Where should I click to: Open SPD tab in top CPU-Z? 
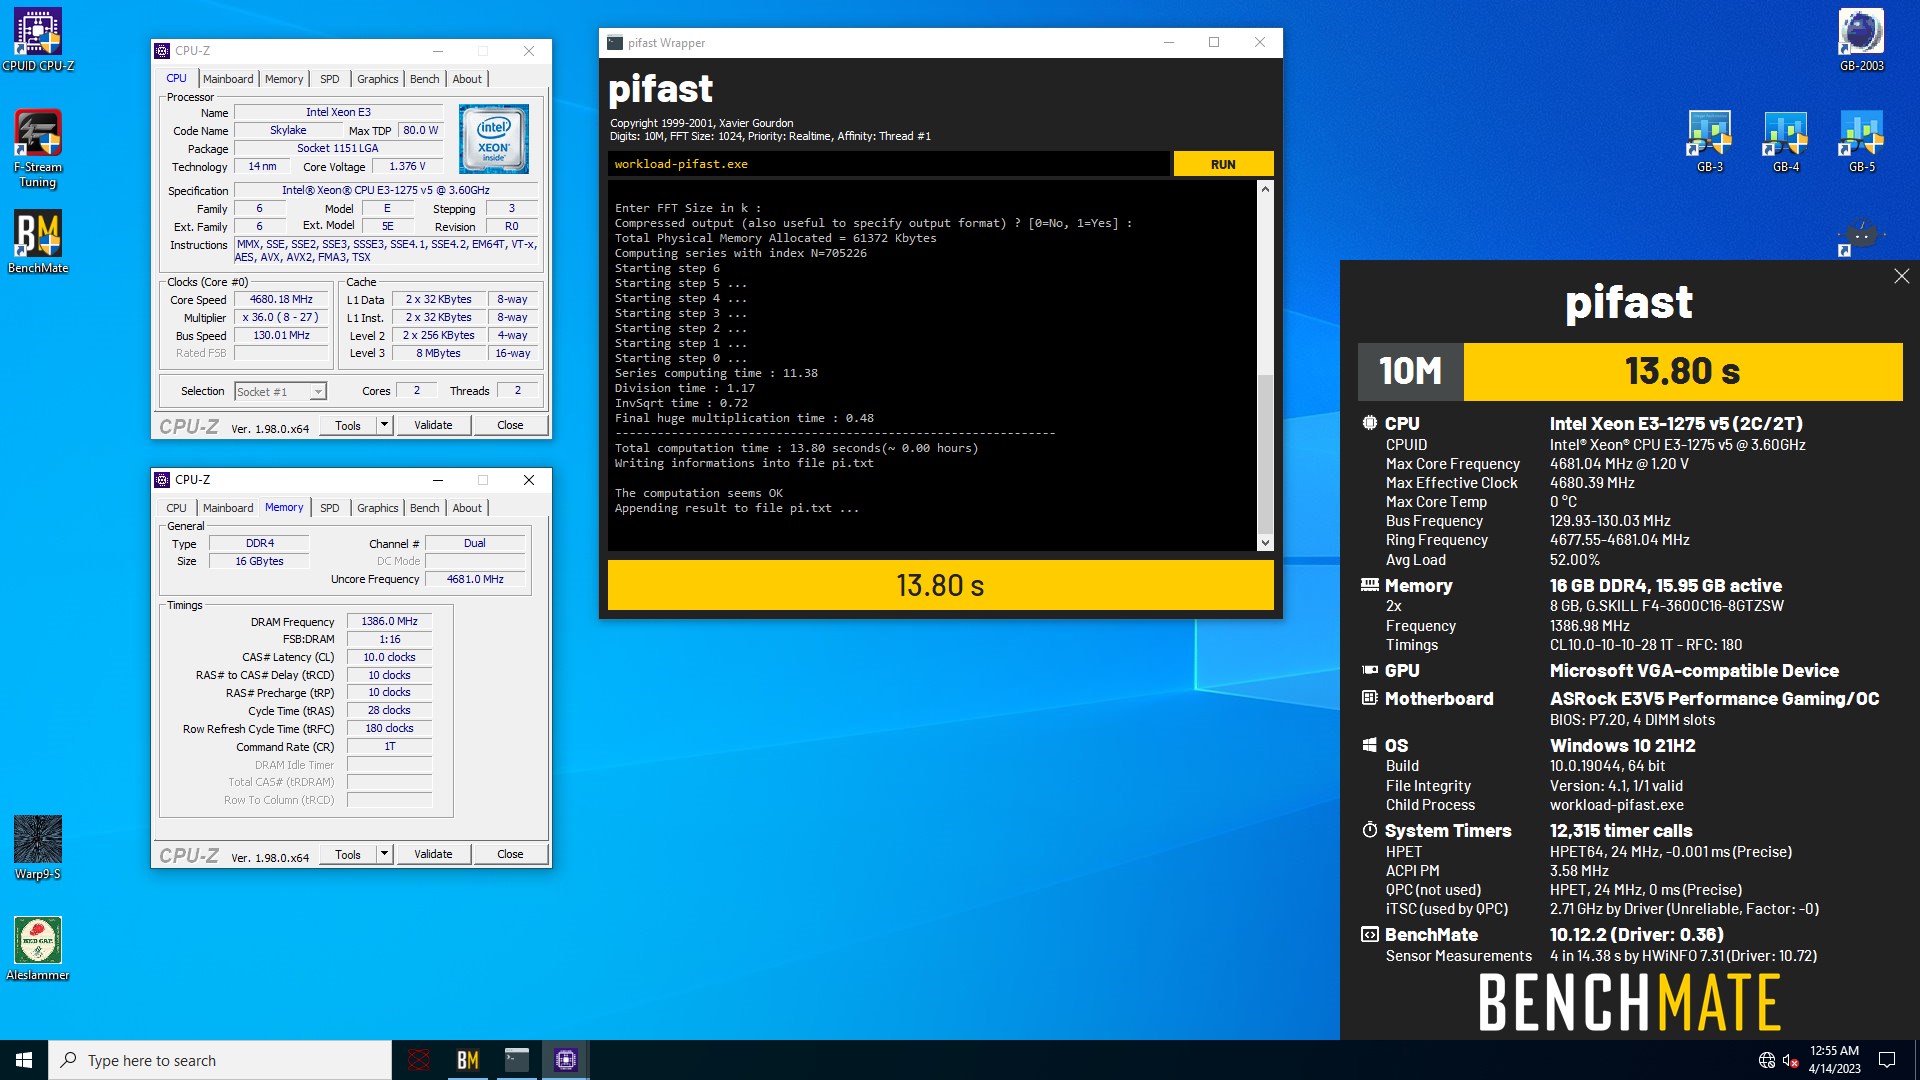pyautogui.click(x=330, y=79)
